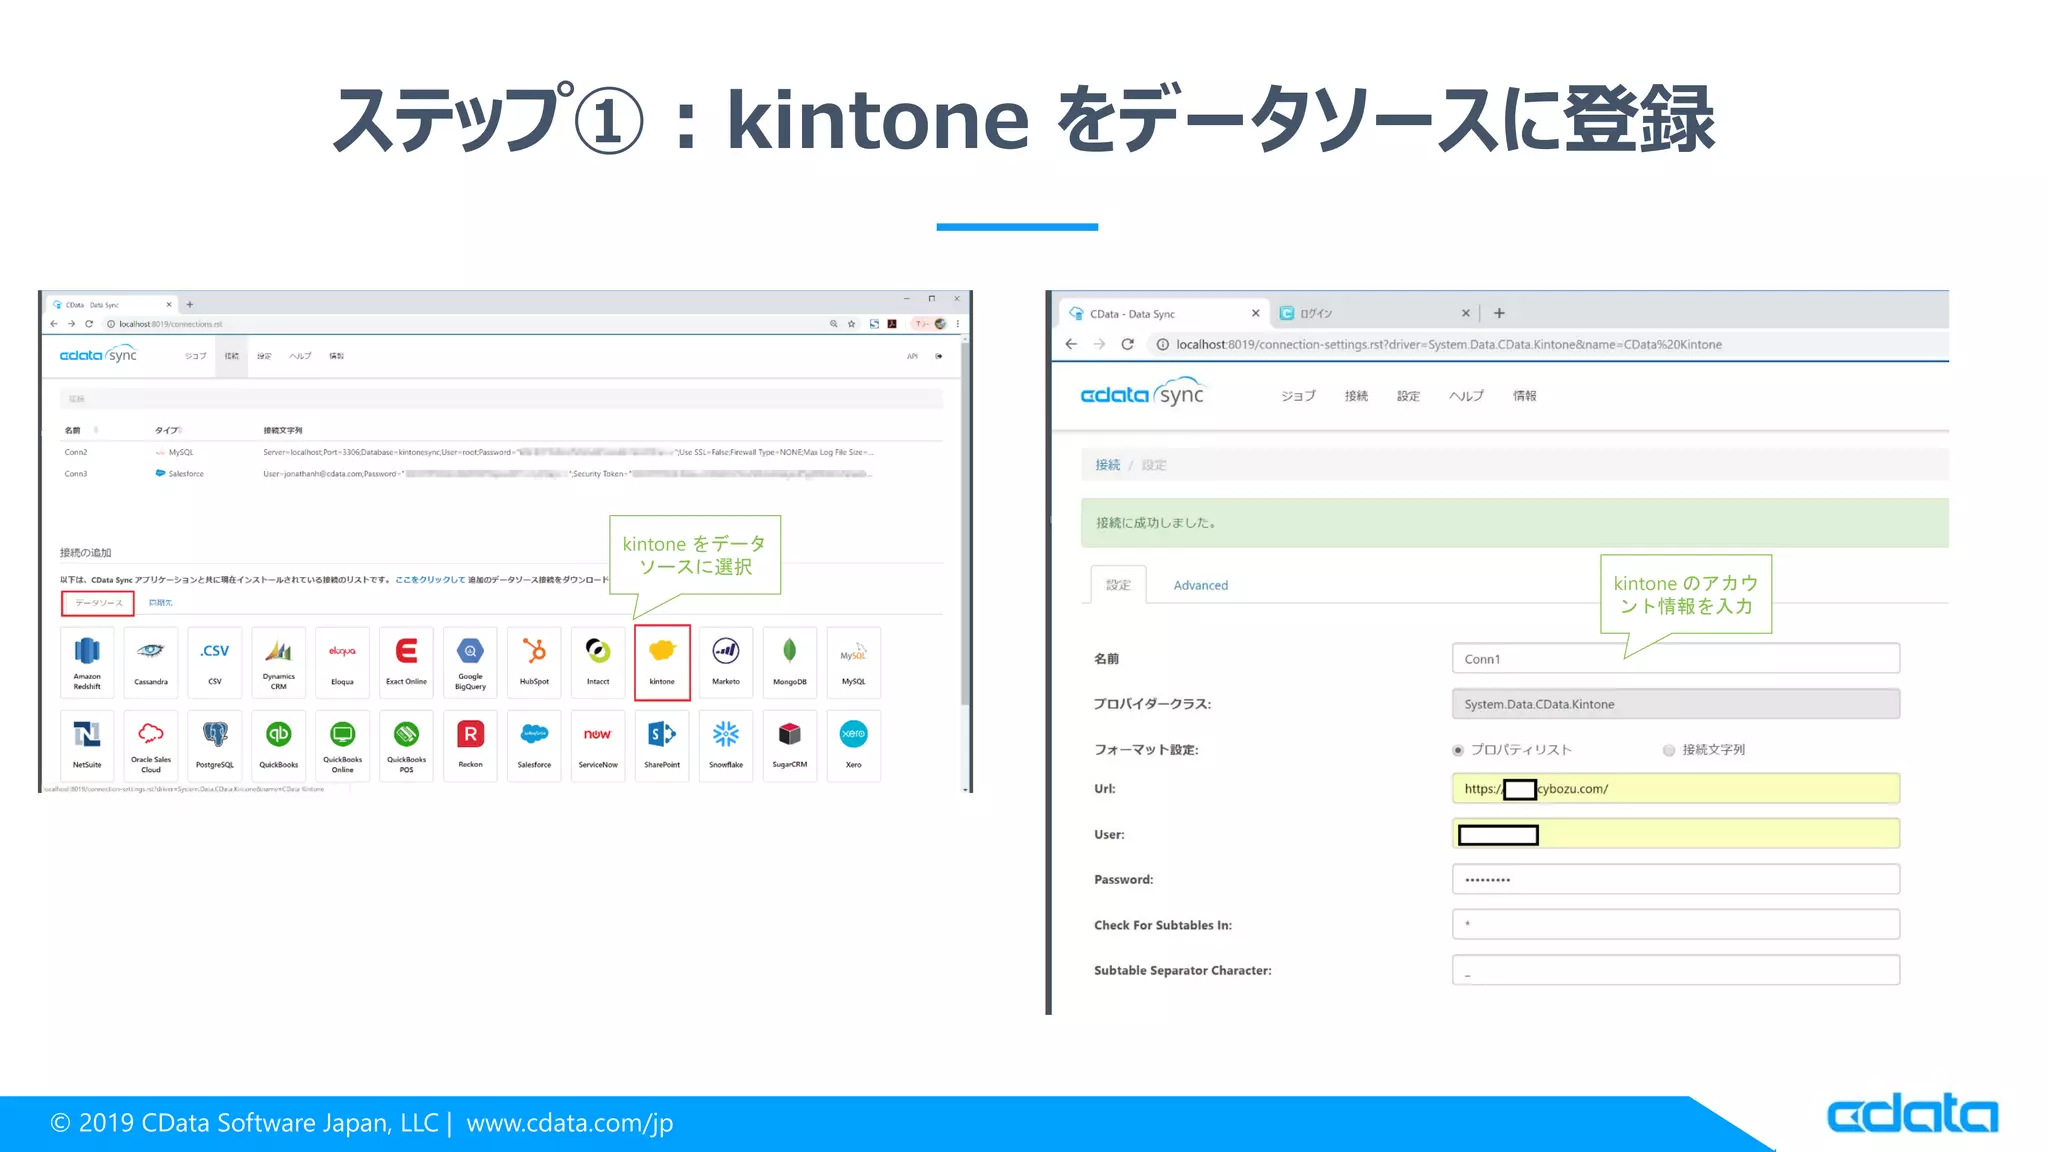Select the ServiceNow connector

tap(598, 746)
